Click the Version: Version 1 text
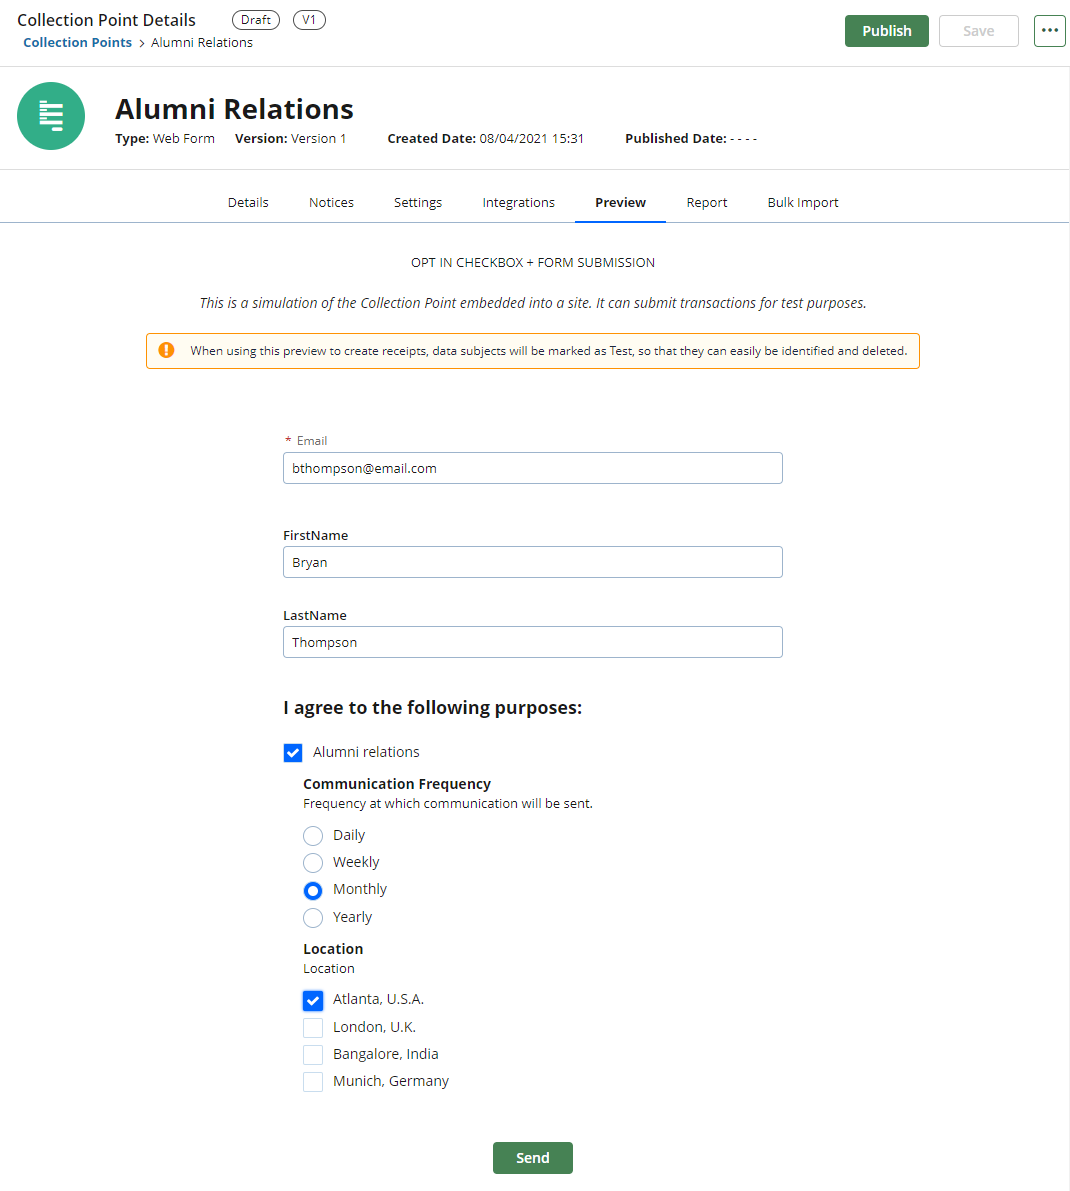Screen dimensions: 1070x1191 [290, 138]
